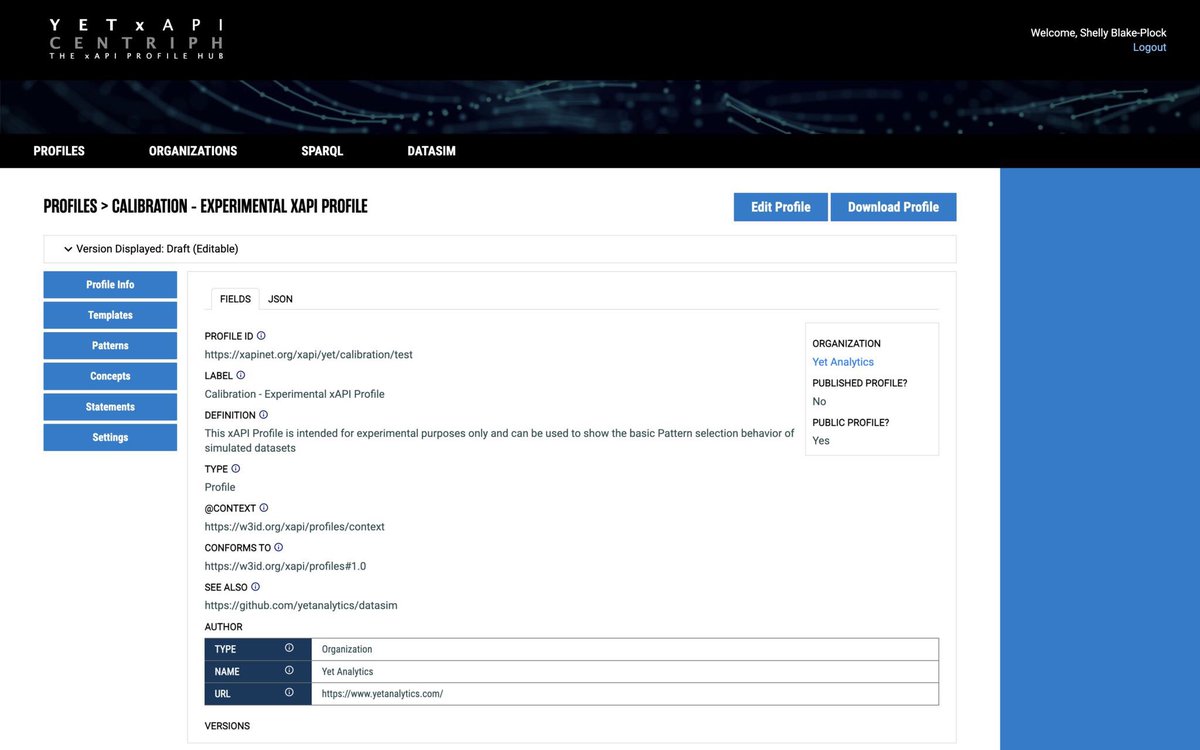The height and width of the screenshot is (750, 1200).
Task: Open the SPARQL menu item
Action: 322,151
